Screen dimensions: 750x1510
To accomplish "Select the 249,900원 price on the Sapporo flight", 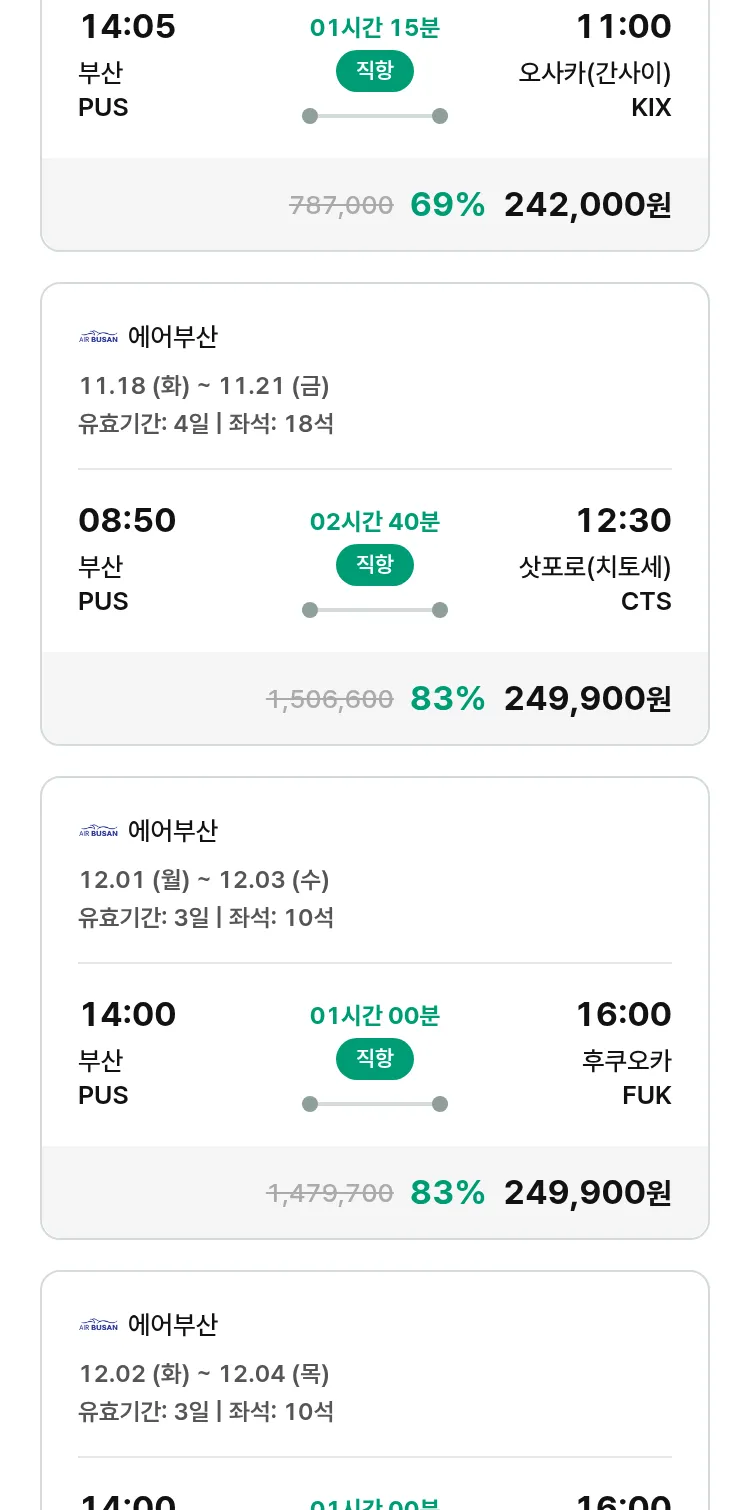I will pyautogui.click(x=587, y=699).
